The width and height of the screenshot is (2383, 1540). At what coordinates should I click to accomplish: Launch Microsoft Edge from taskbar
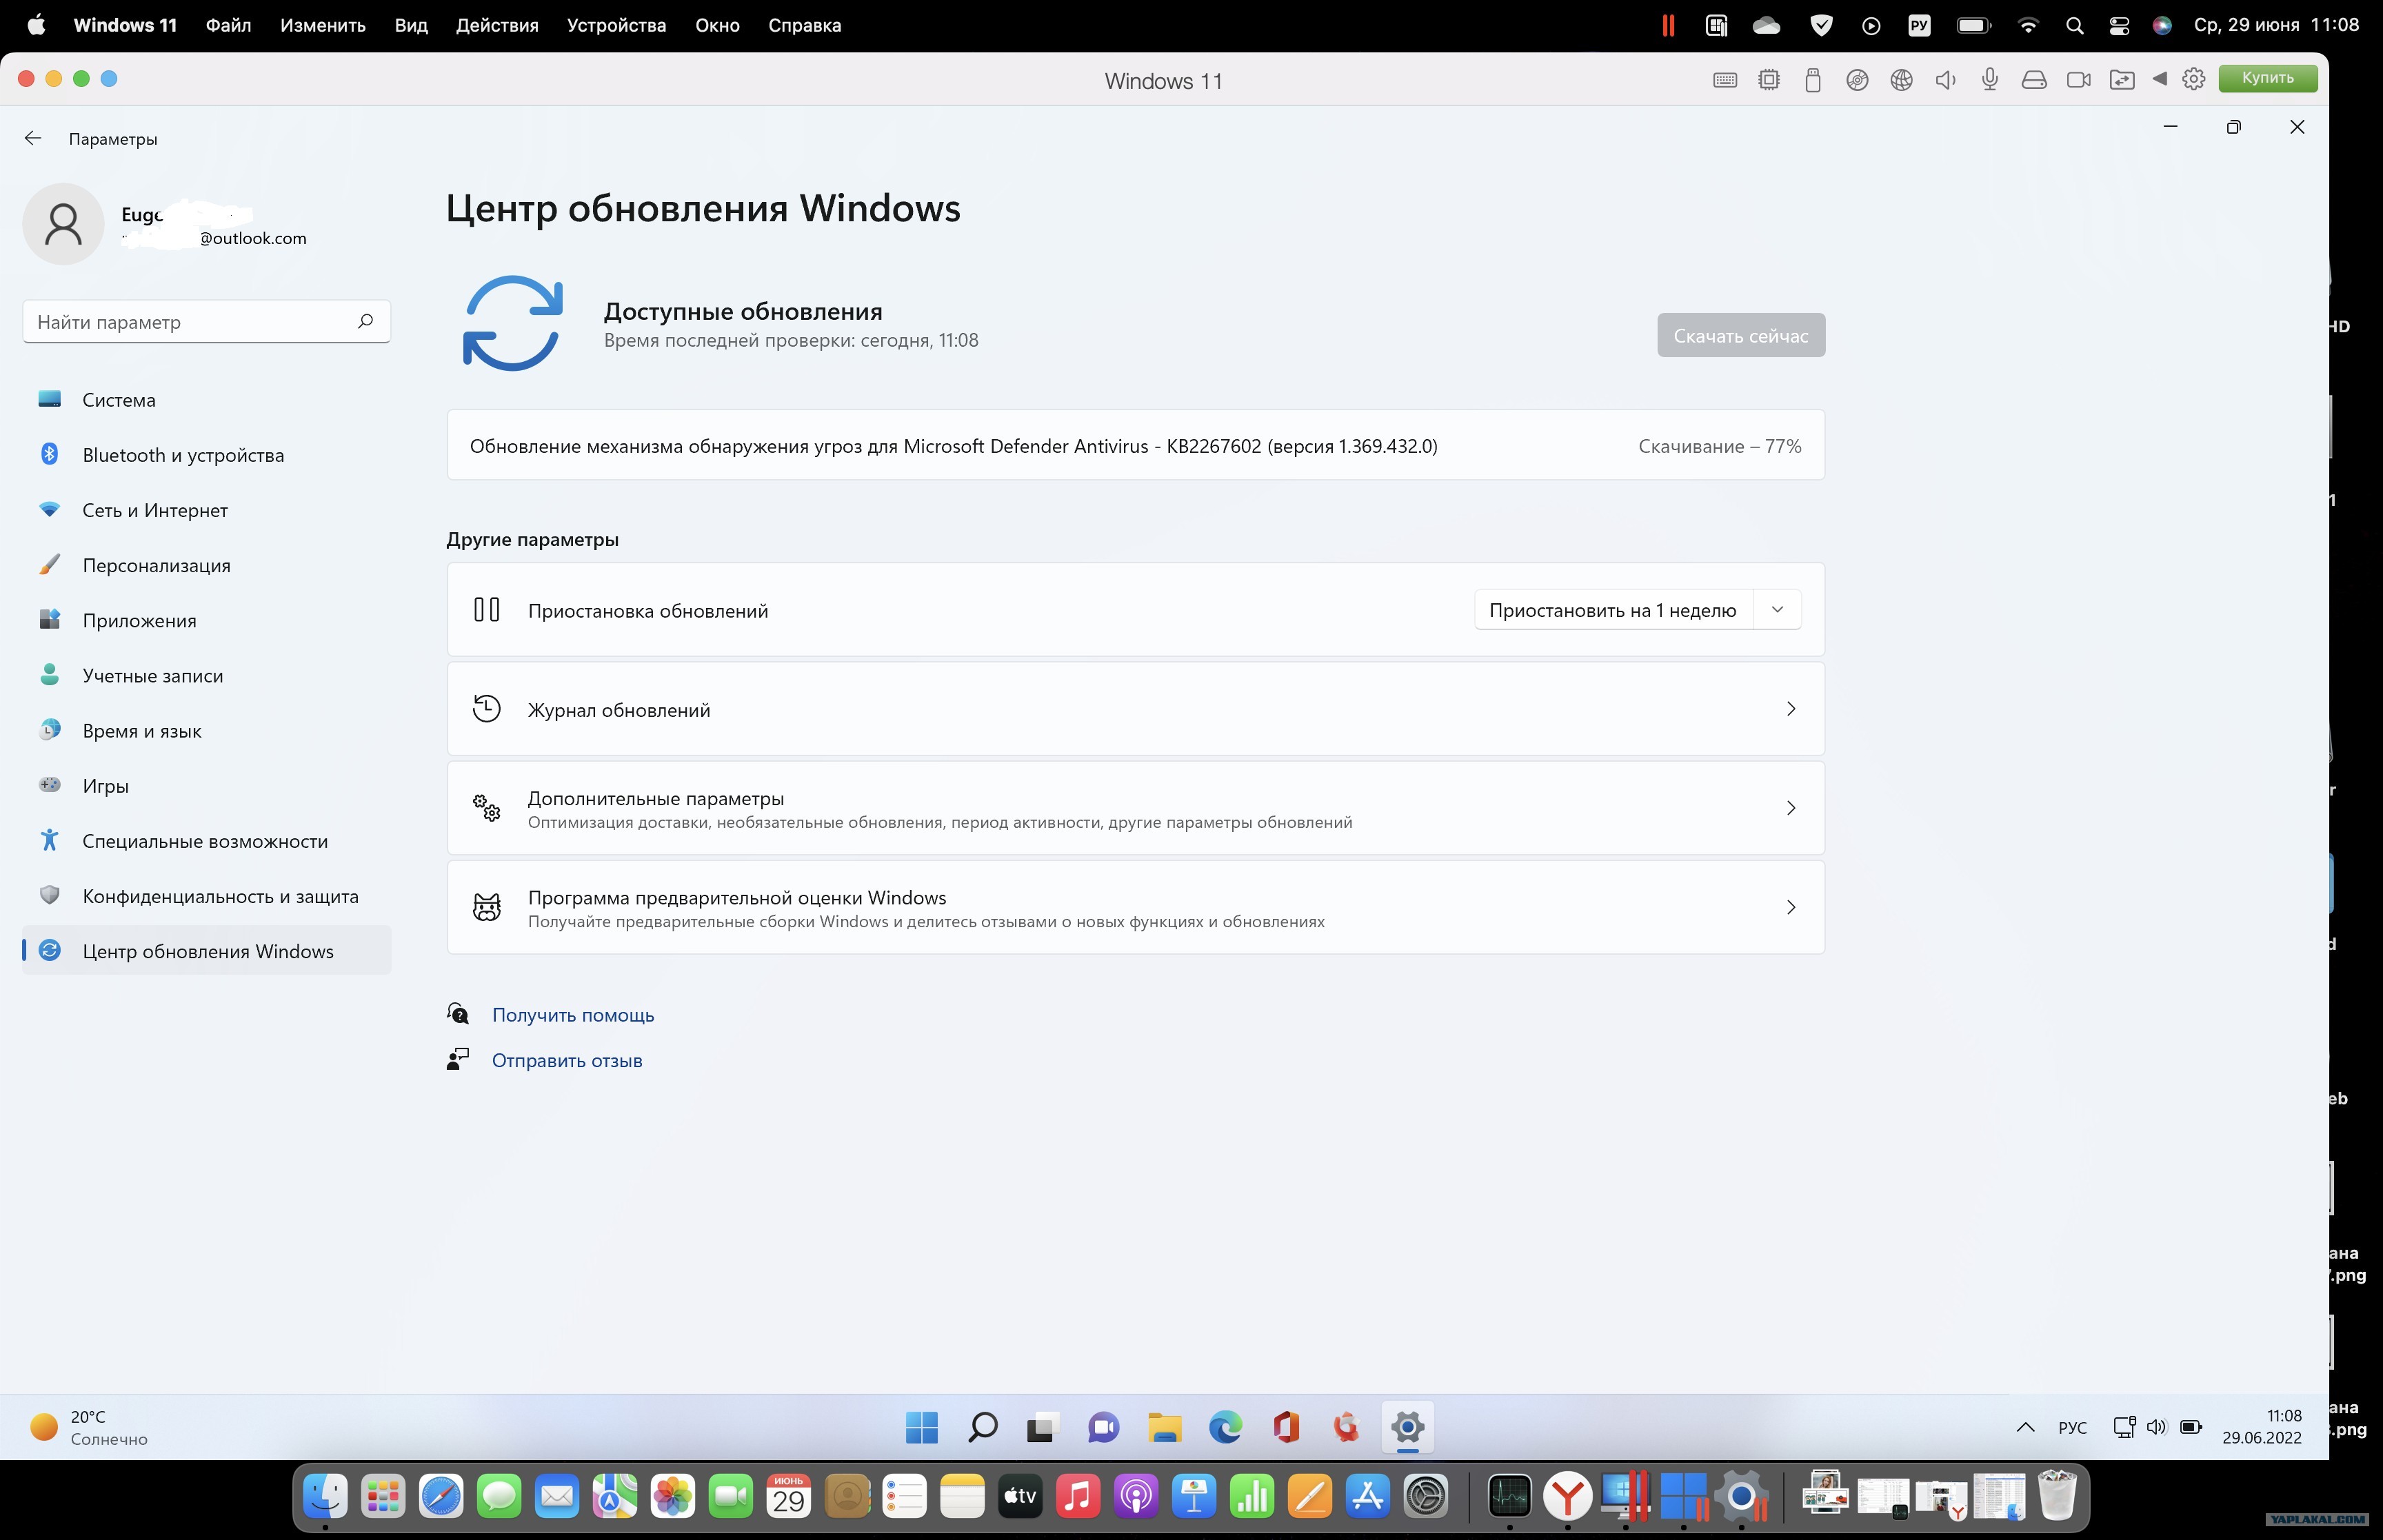pyautogui.click(x=1225, y=1427)
